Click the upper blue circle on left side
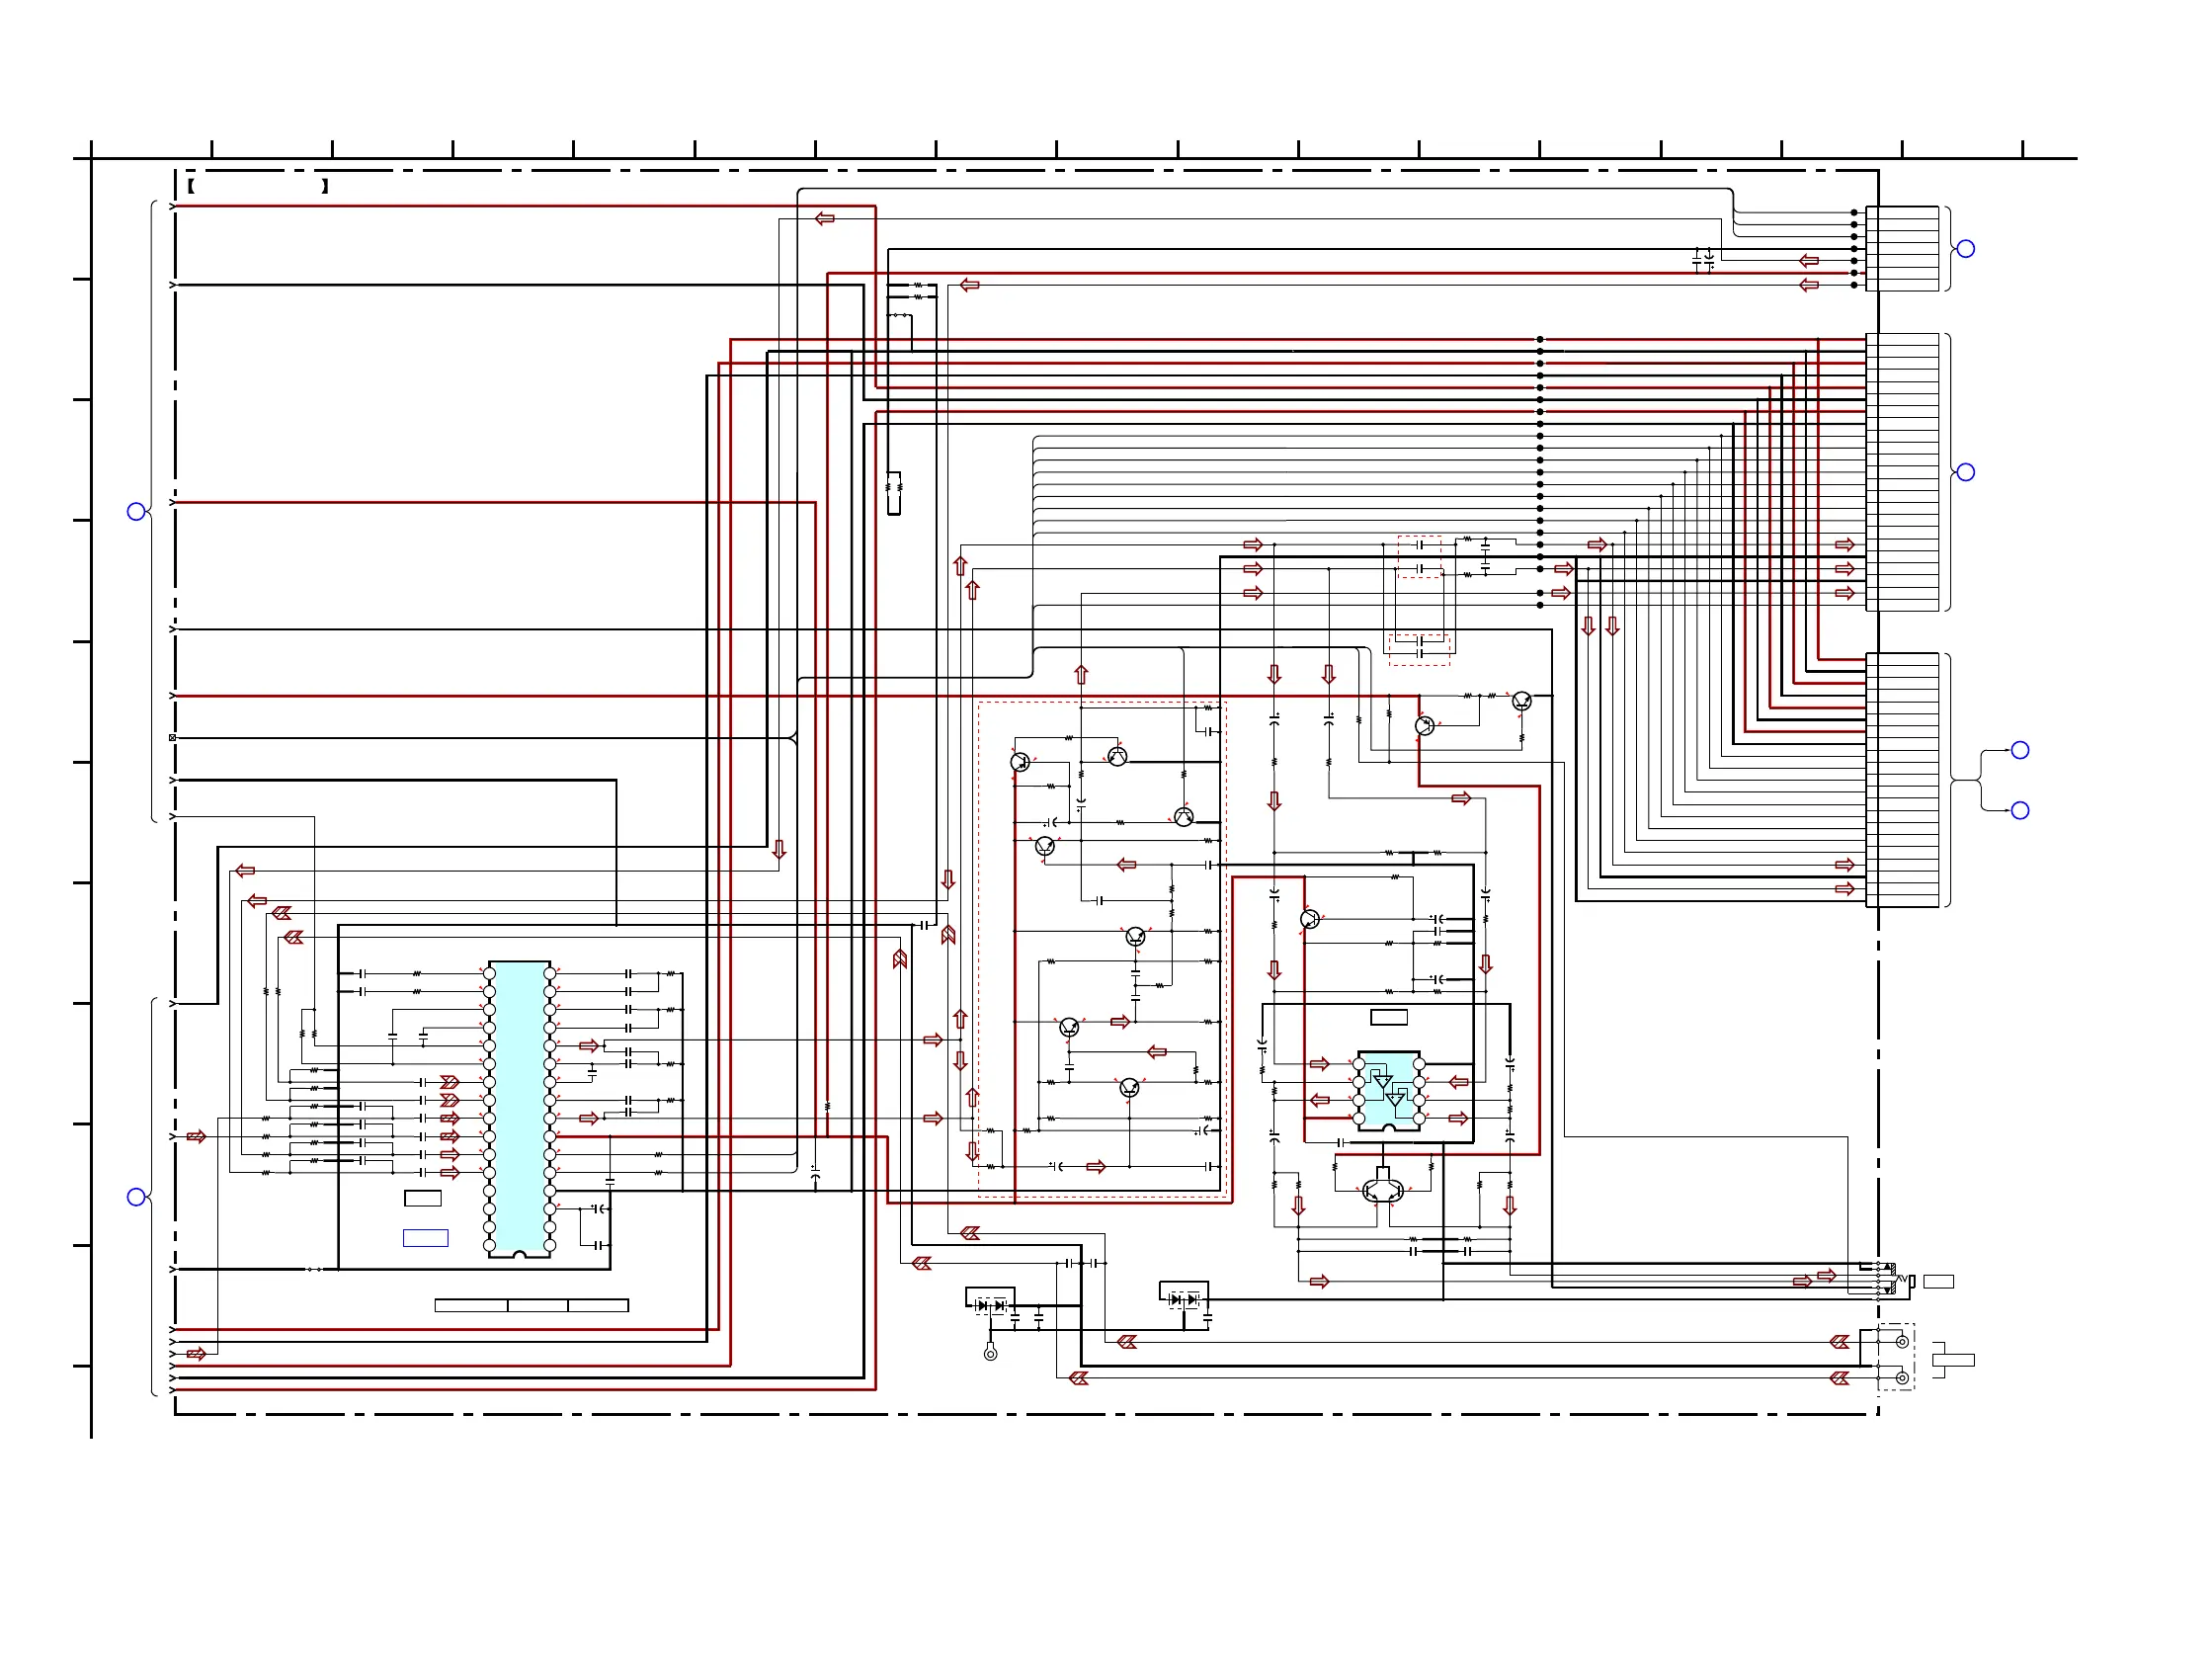Image resolution: width=2212 pixels, height=1664 pixels. coord(137,512)
